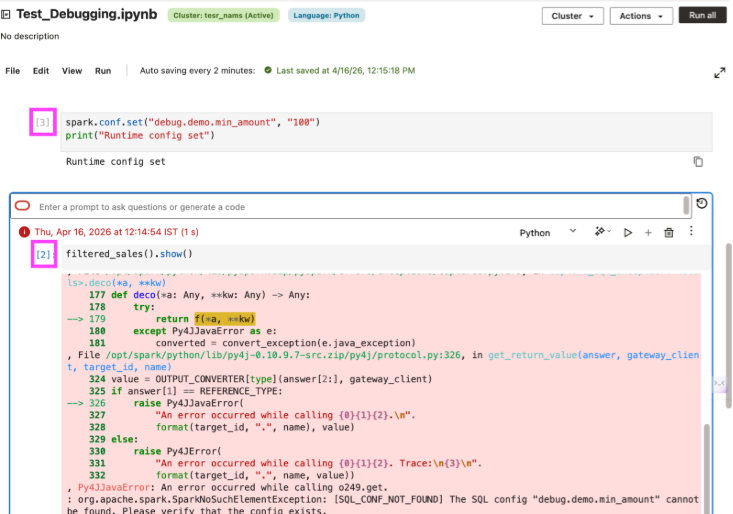Click the prompt history icon

click(x=702, y=204)
